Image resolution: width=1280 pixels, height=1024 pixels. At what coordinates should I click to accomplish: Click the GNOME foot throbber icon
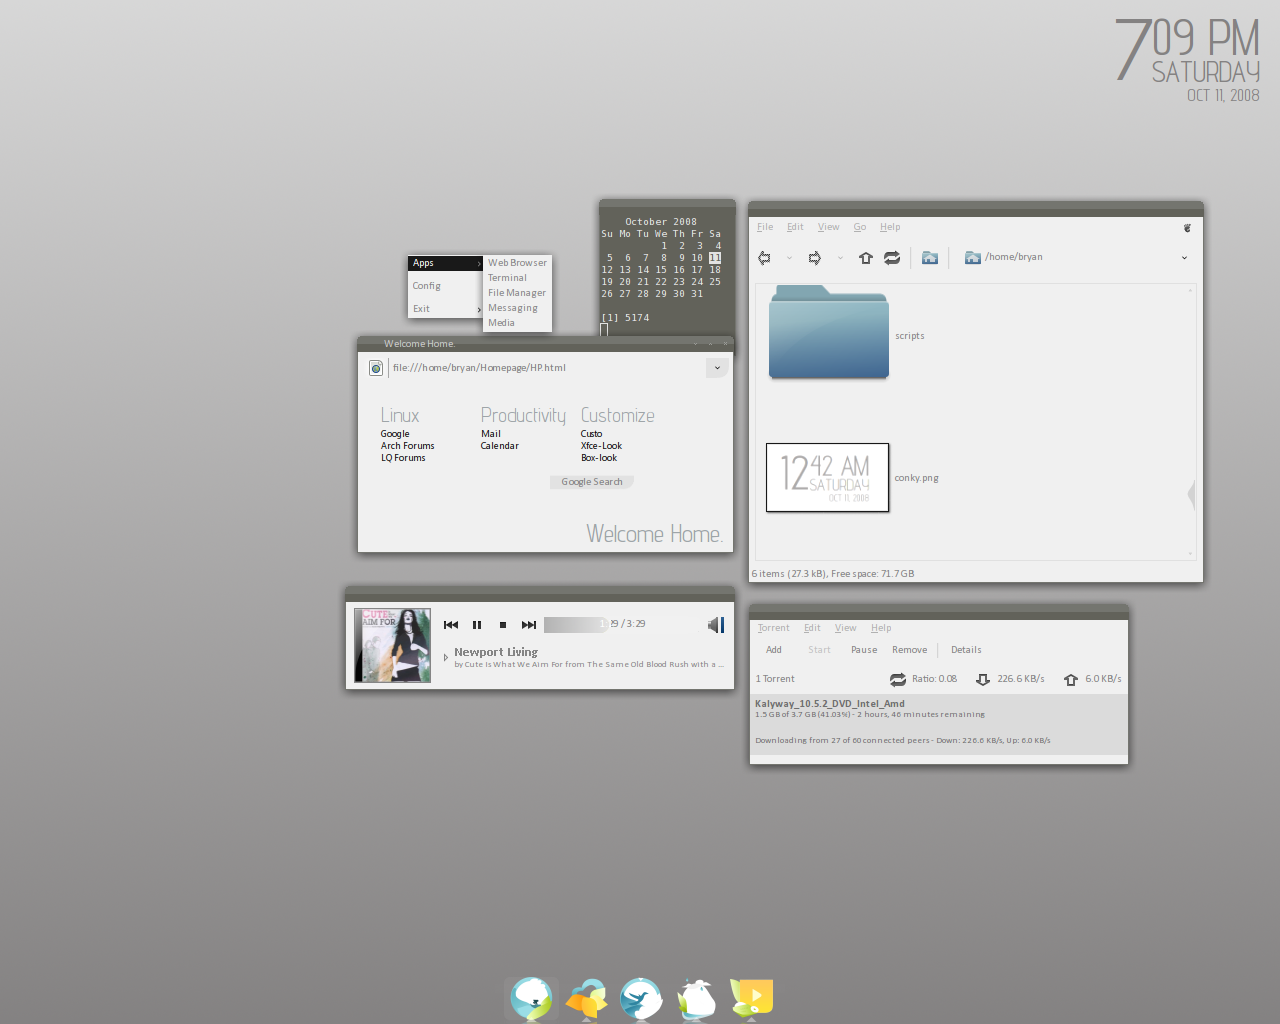click(x=1187, y=228)
